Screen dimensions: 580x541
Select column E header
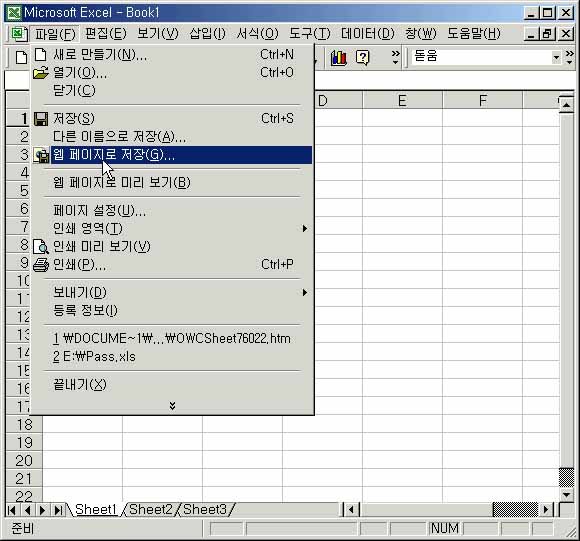tap(402, 100)
